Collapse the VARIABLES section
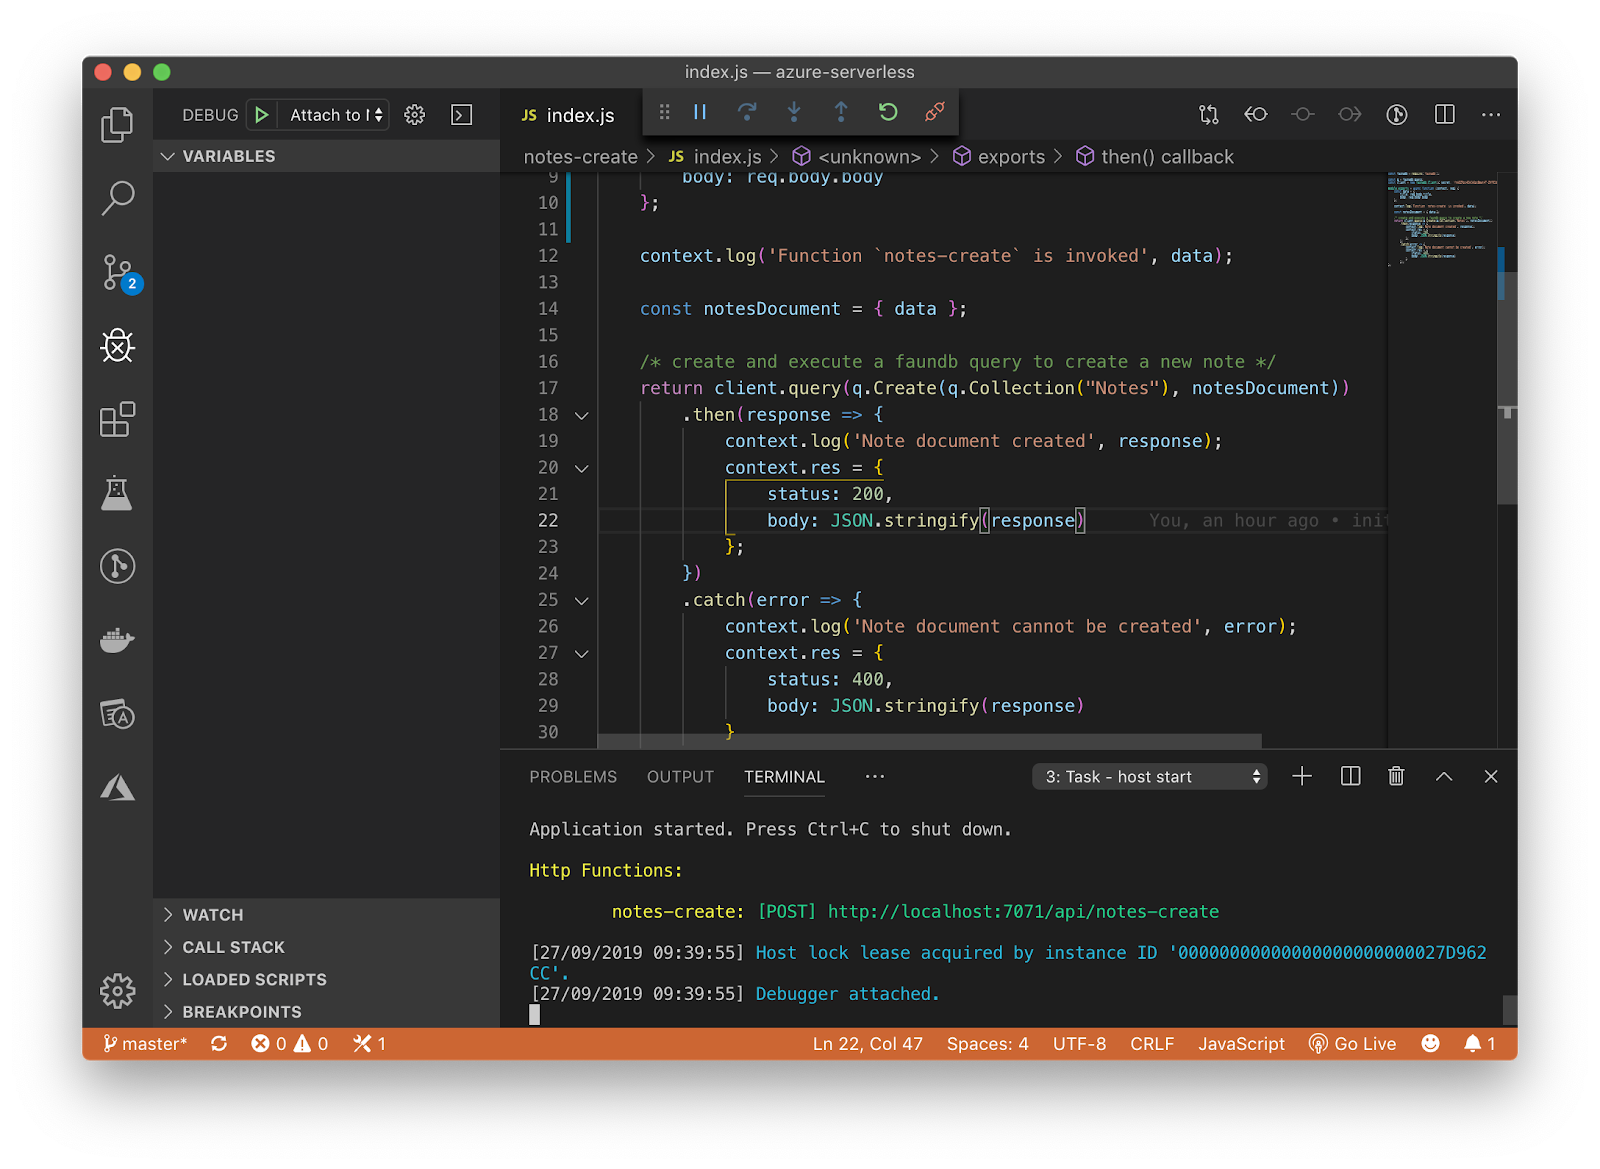1600x1169 pixels. pyautogui.click(x=228, y=156)
